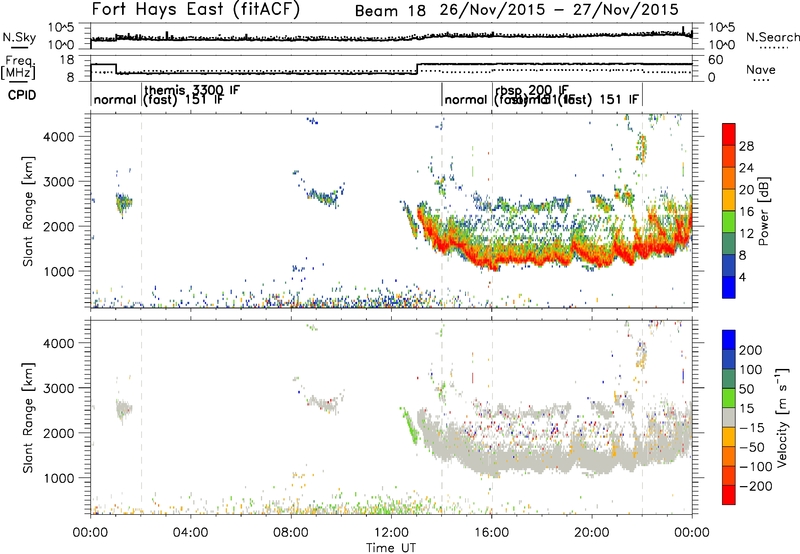Click the '60' Nave axis value
Image resolution: width=800 pixels, height=554 pixels.
pos(716,60)
